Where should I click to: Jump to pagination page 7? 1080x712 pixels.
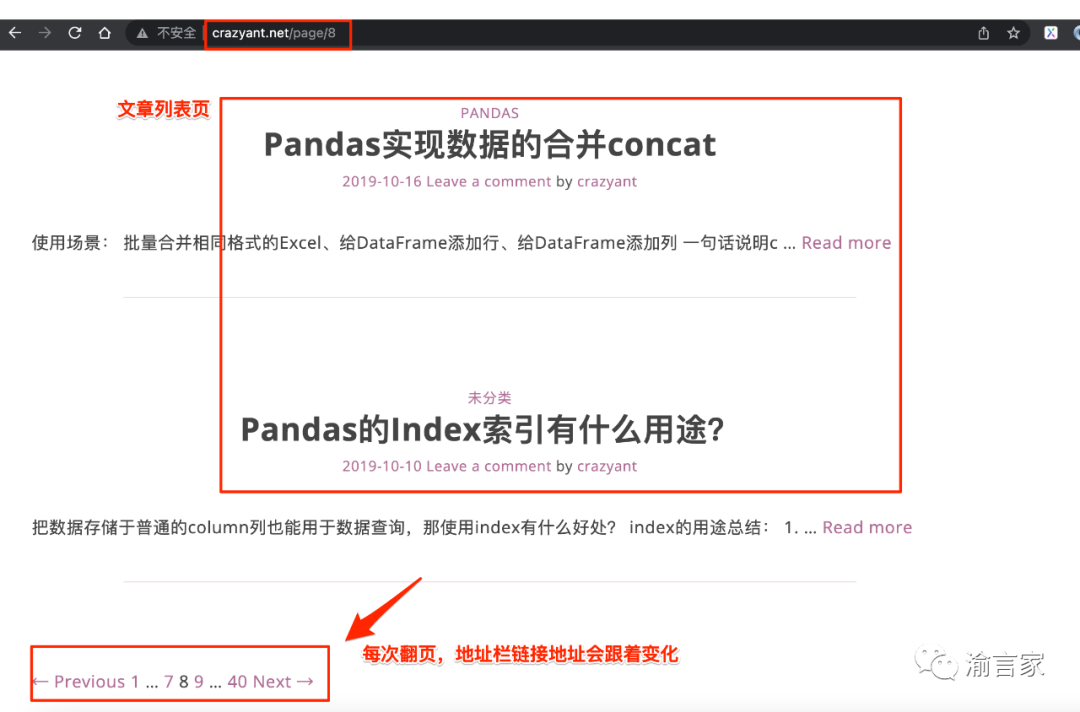pyautogui.click(x=169, y=682)
